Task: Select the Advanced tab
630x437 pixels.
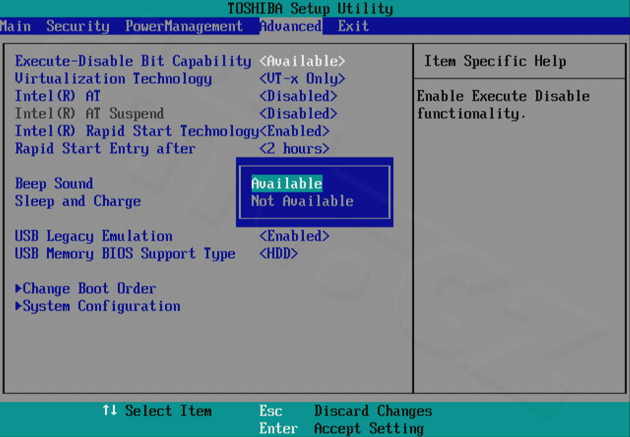Action: (x=290, y=27)
